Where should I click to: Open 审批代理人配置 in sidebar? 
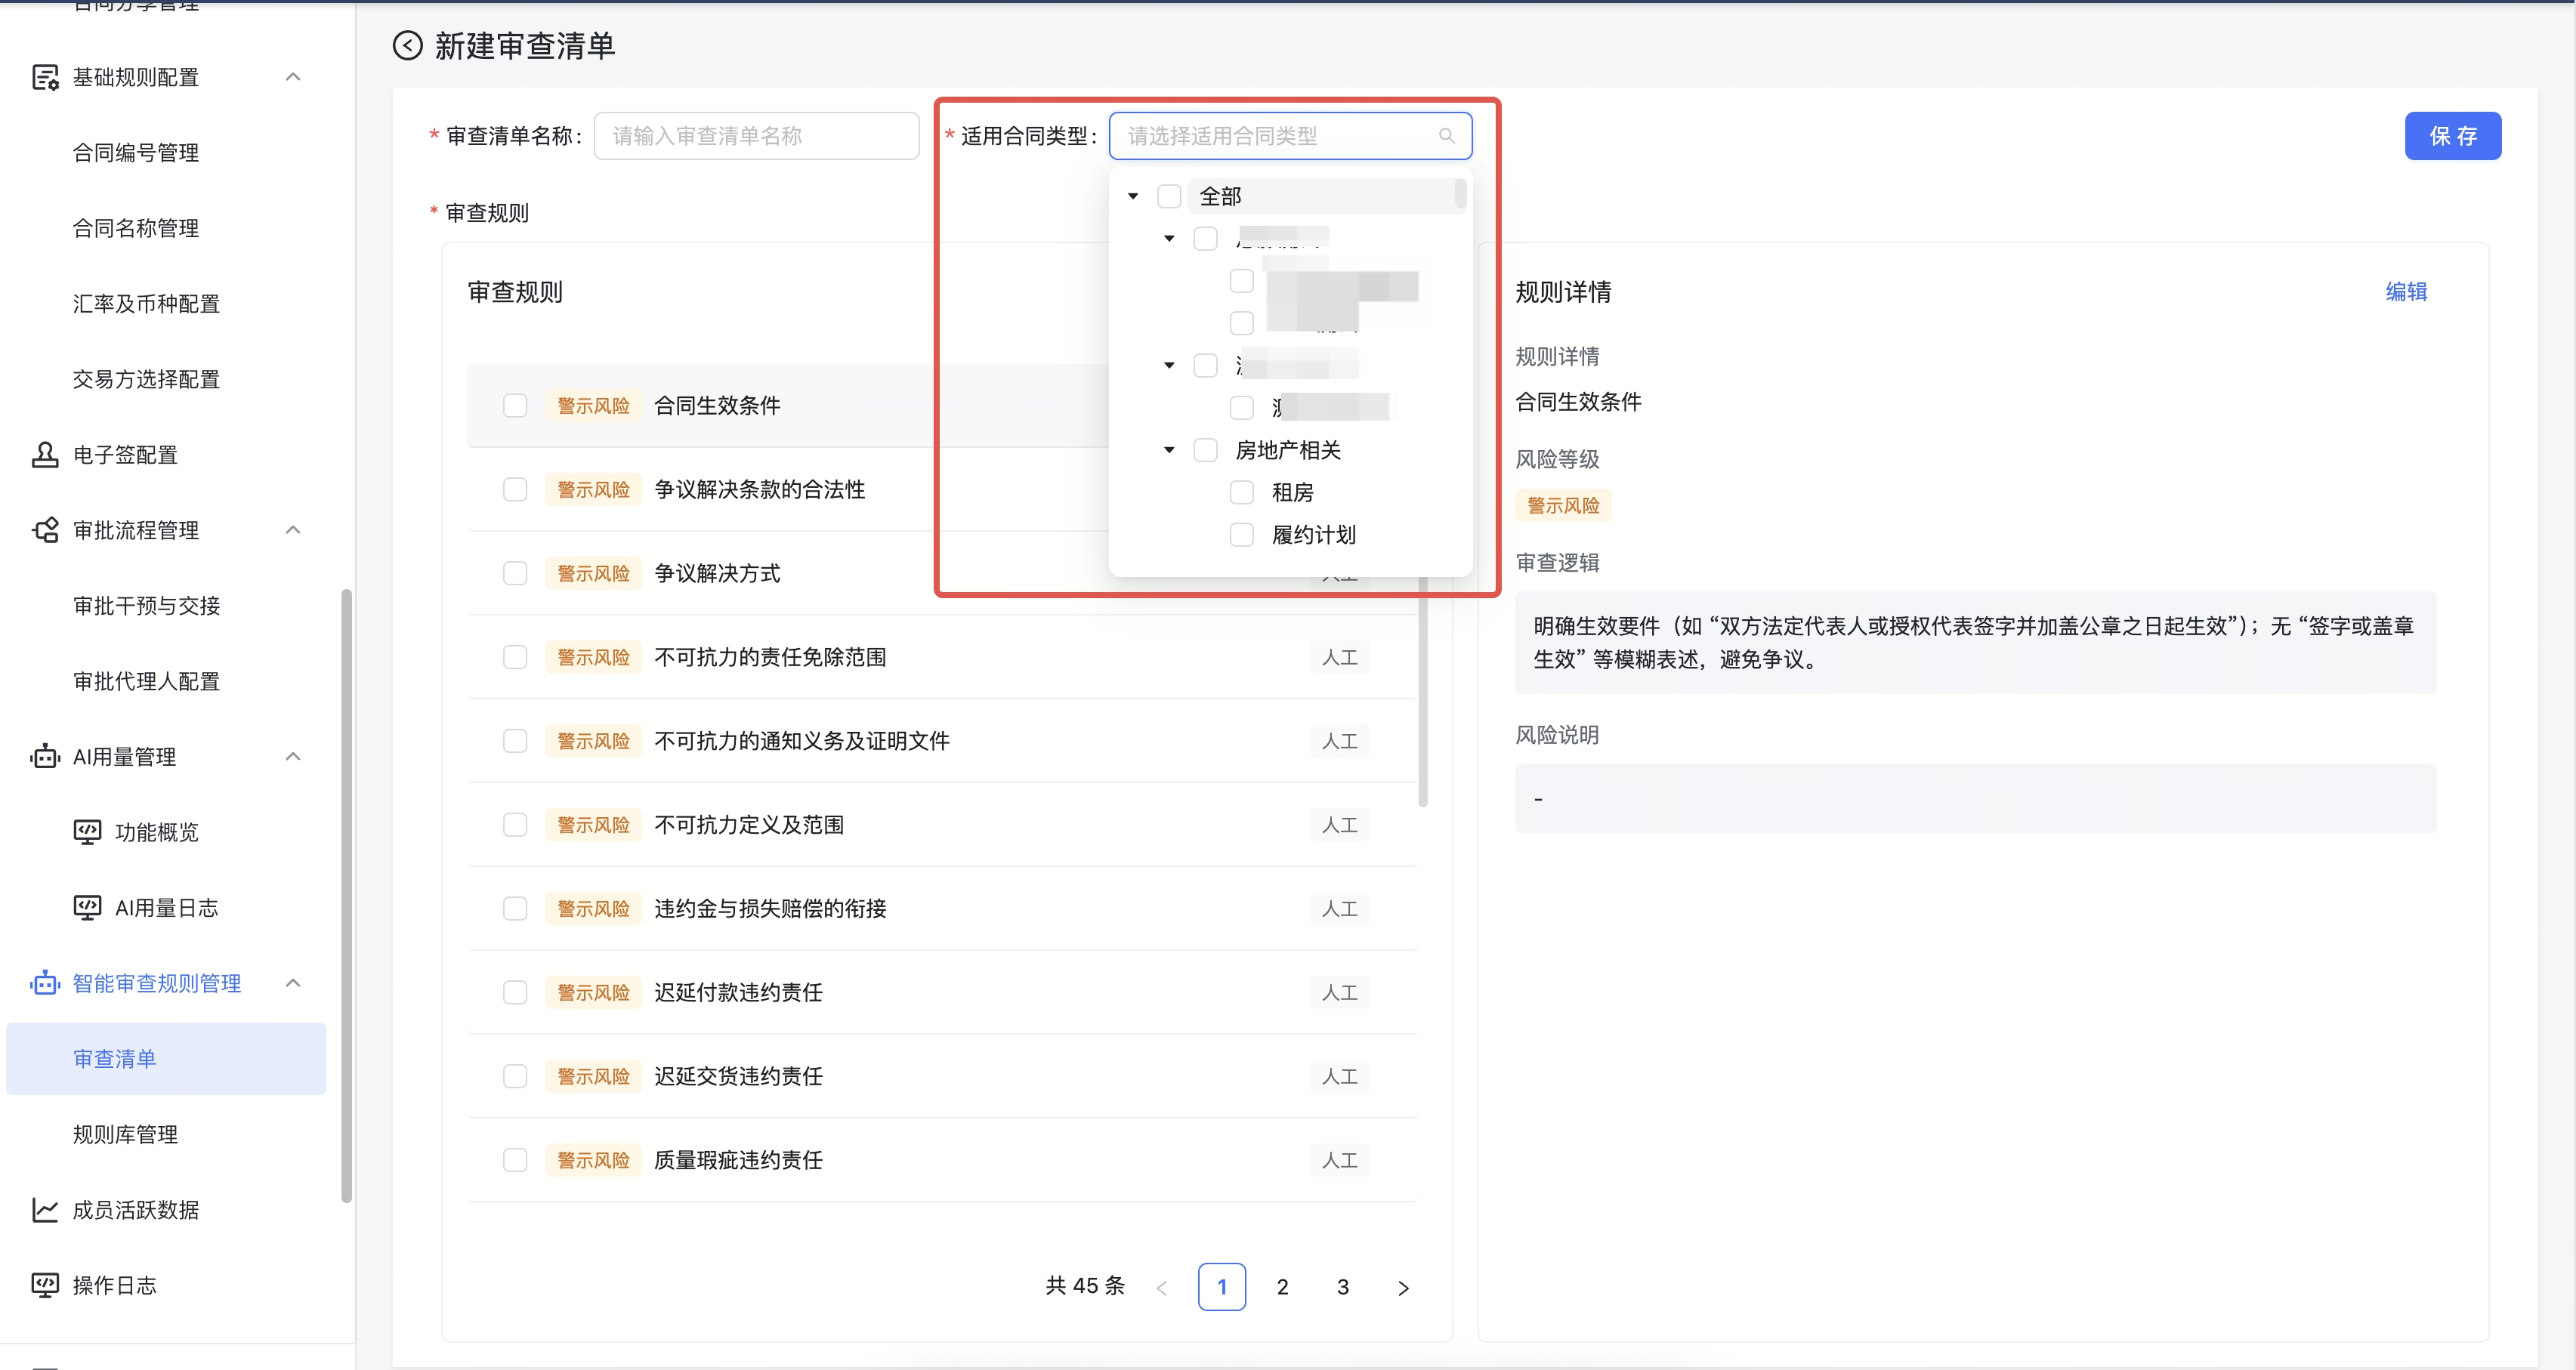146,681
